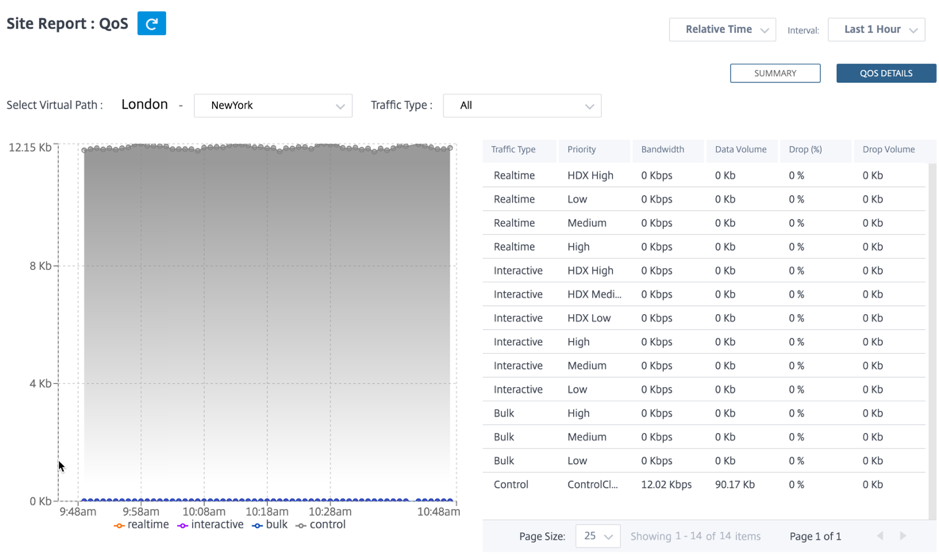
Task: Select the Interactive Low priority cell
Action: click(x=577, y=389)
